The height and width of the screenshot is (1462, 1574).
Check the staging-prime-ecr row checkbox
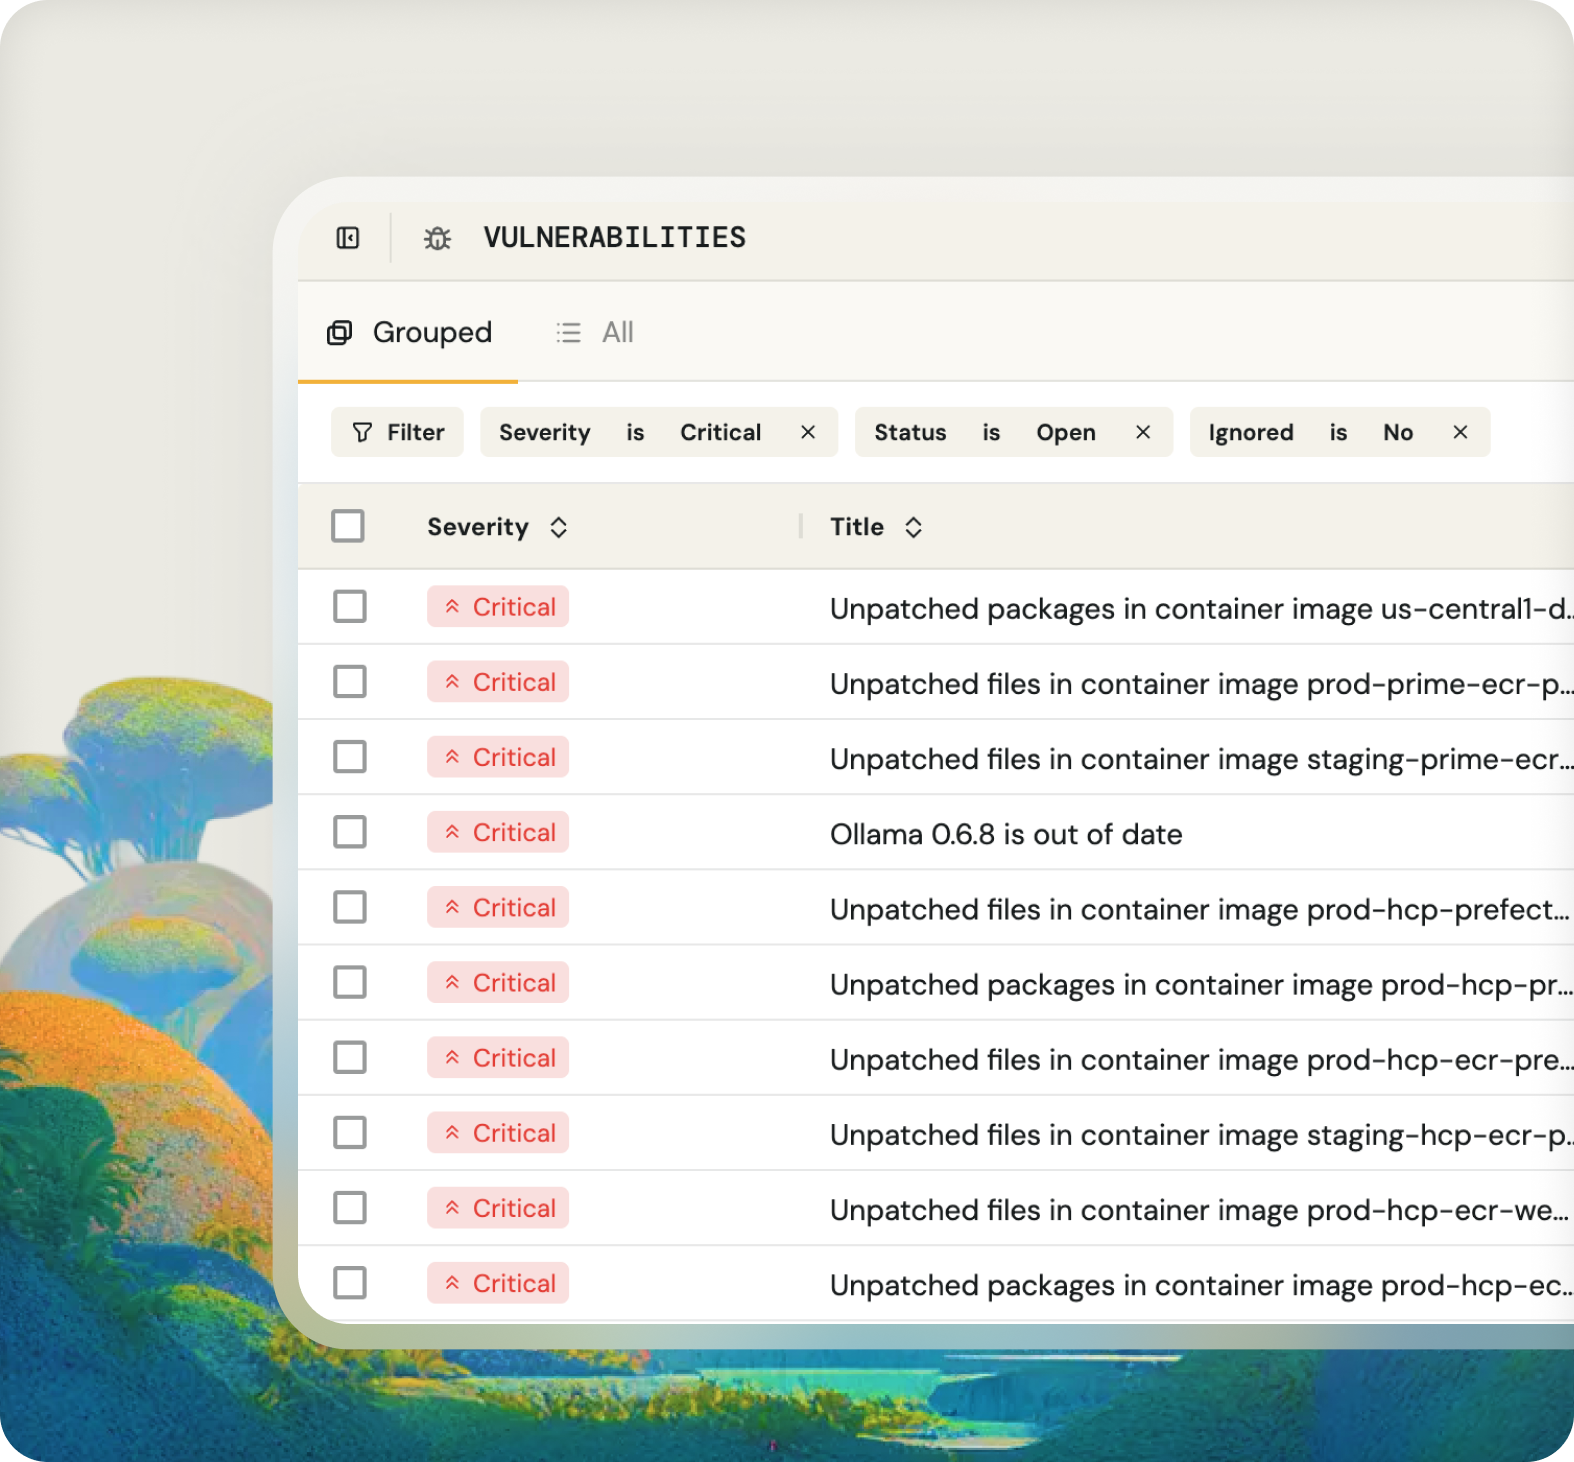pos(350,757)
